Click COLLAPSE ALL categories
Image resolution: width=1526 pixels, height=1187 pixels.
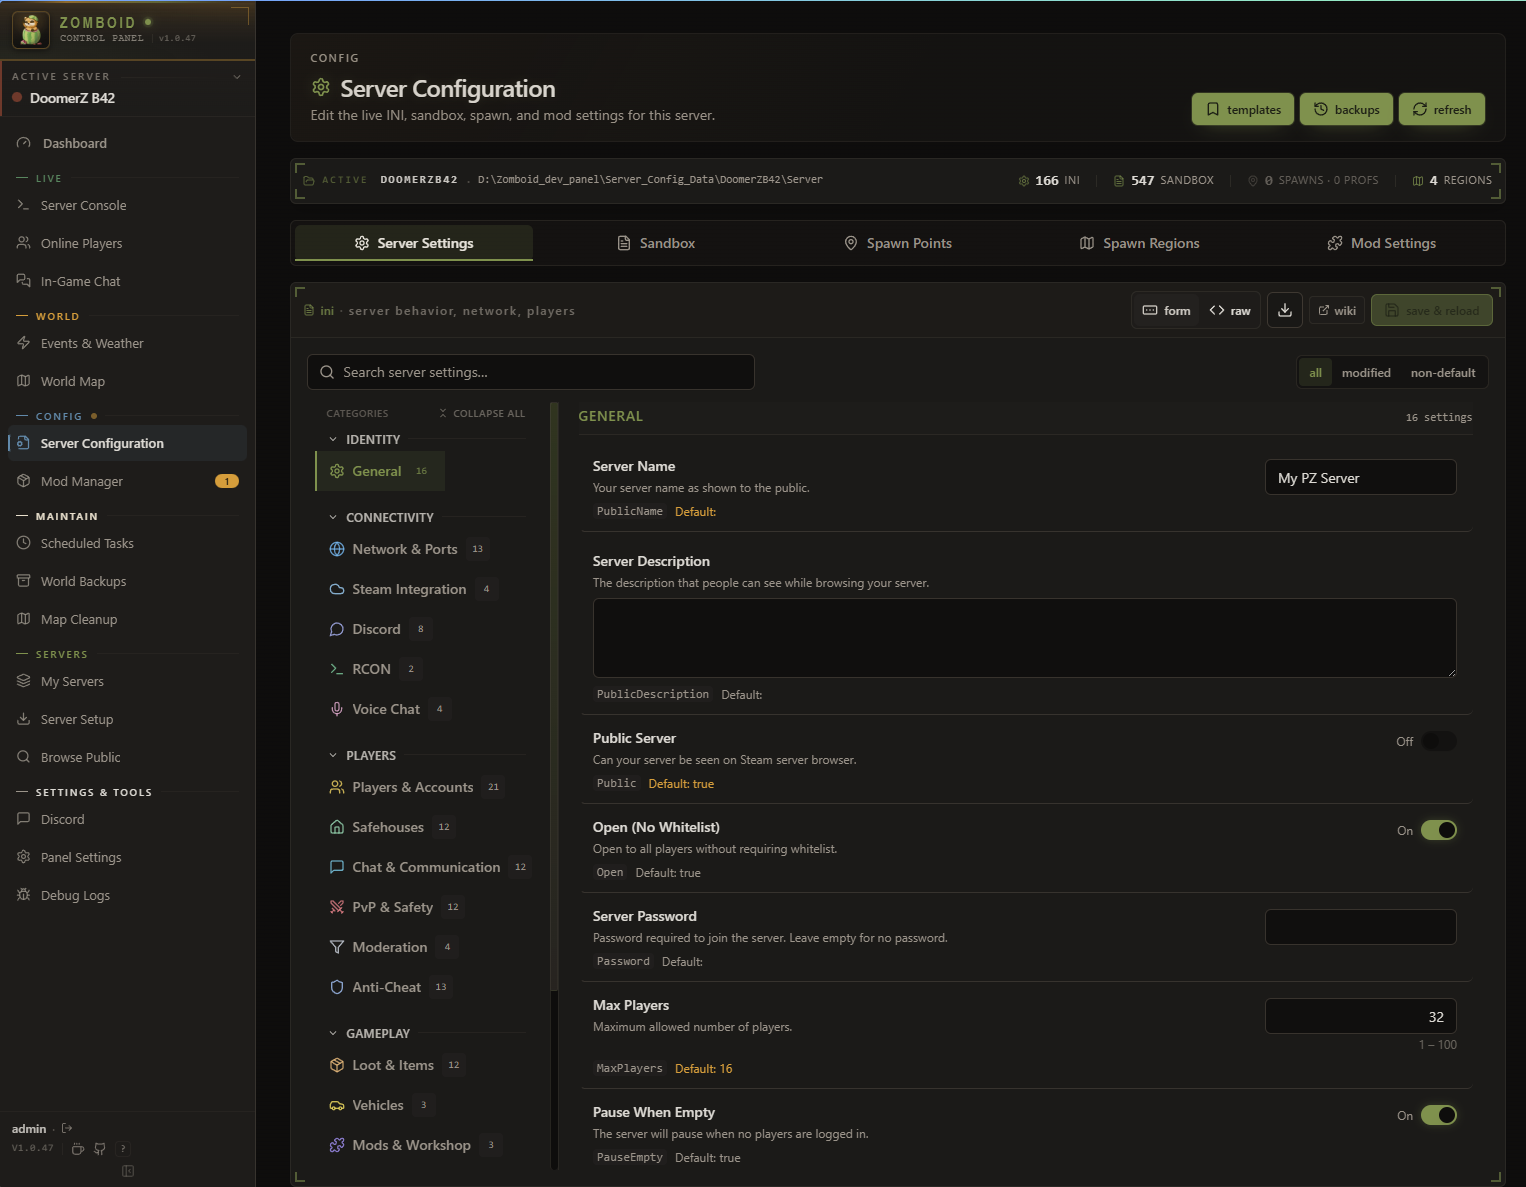pos(482,413)
